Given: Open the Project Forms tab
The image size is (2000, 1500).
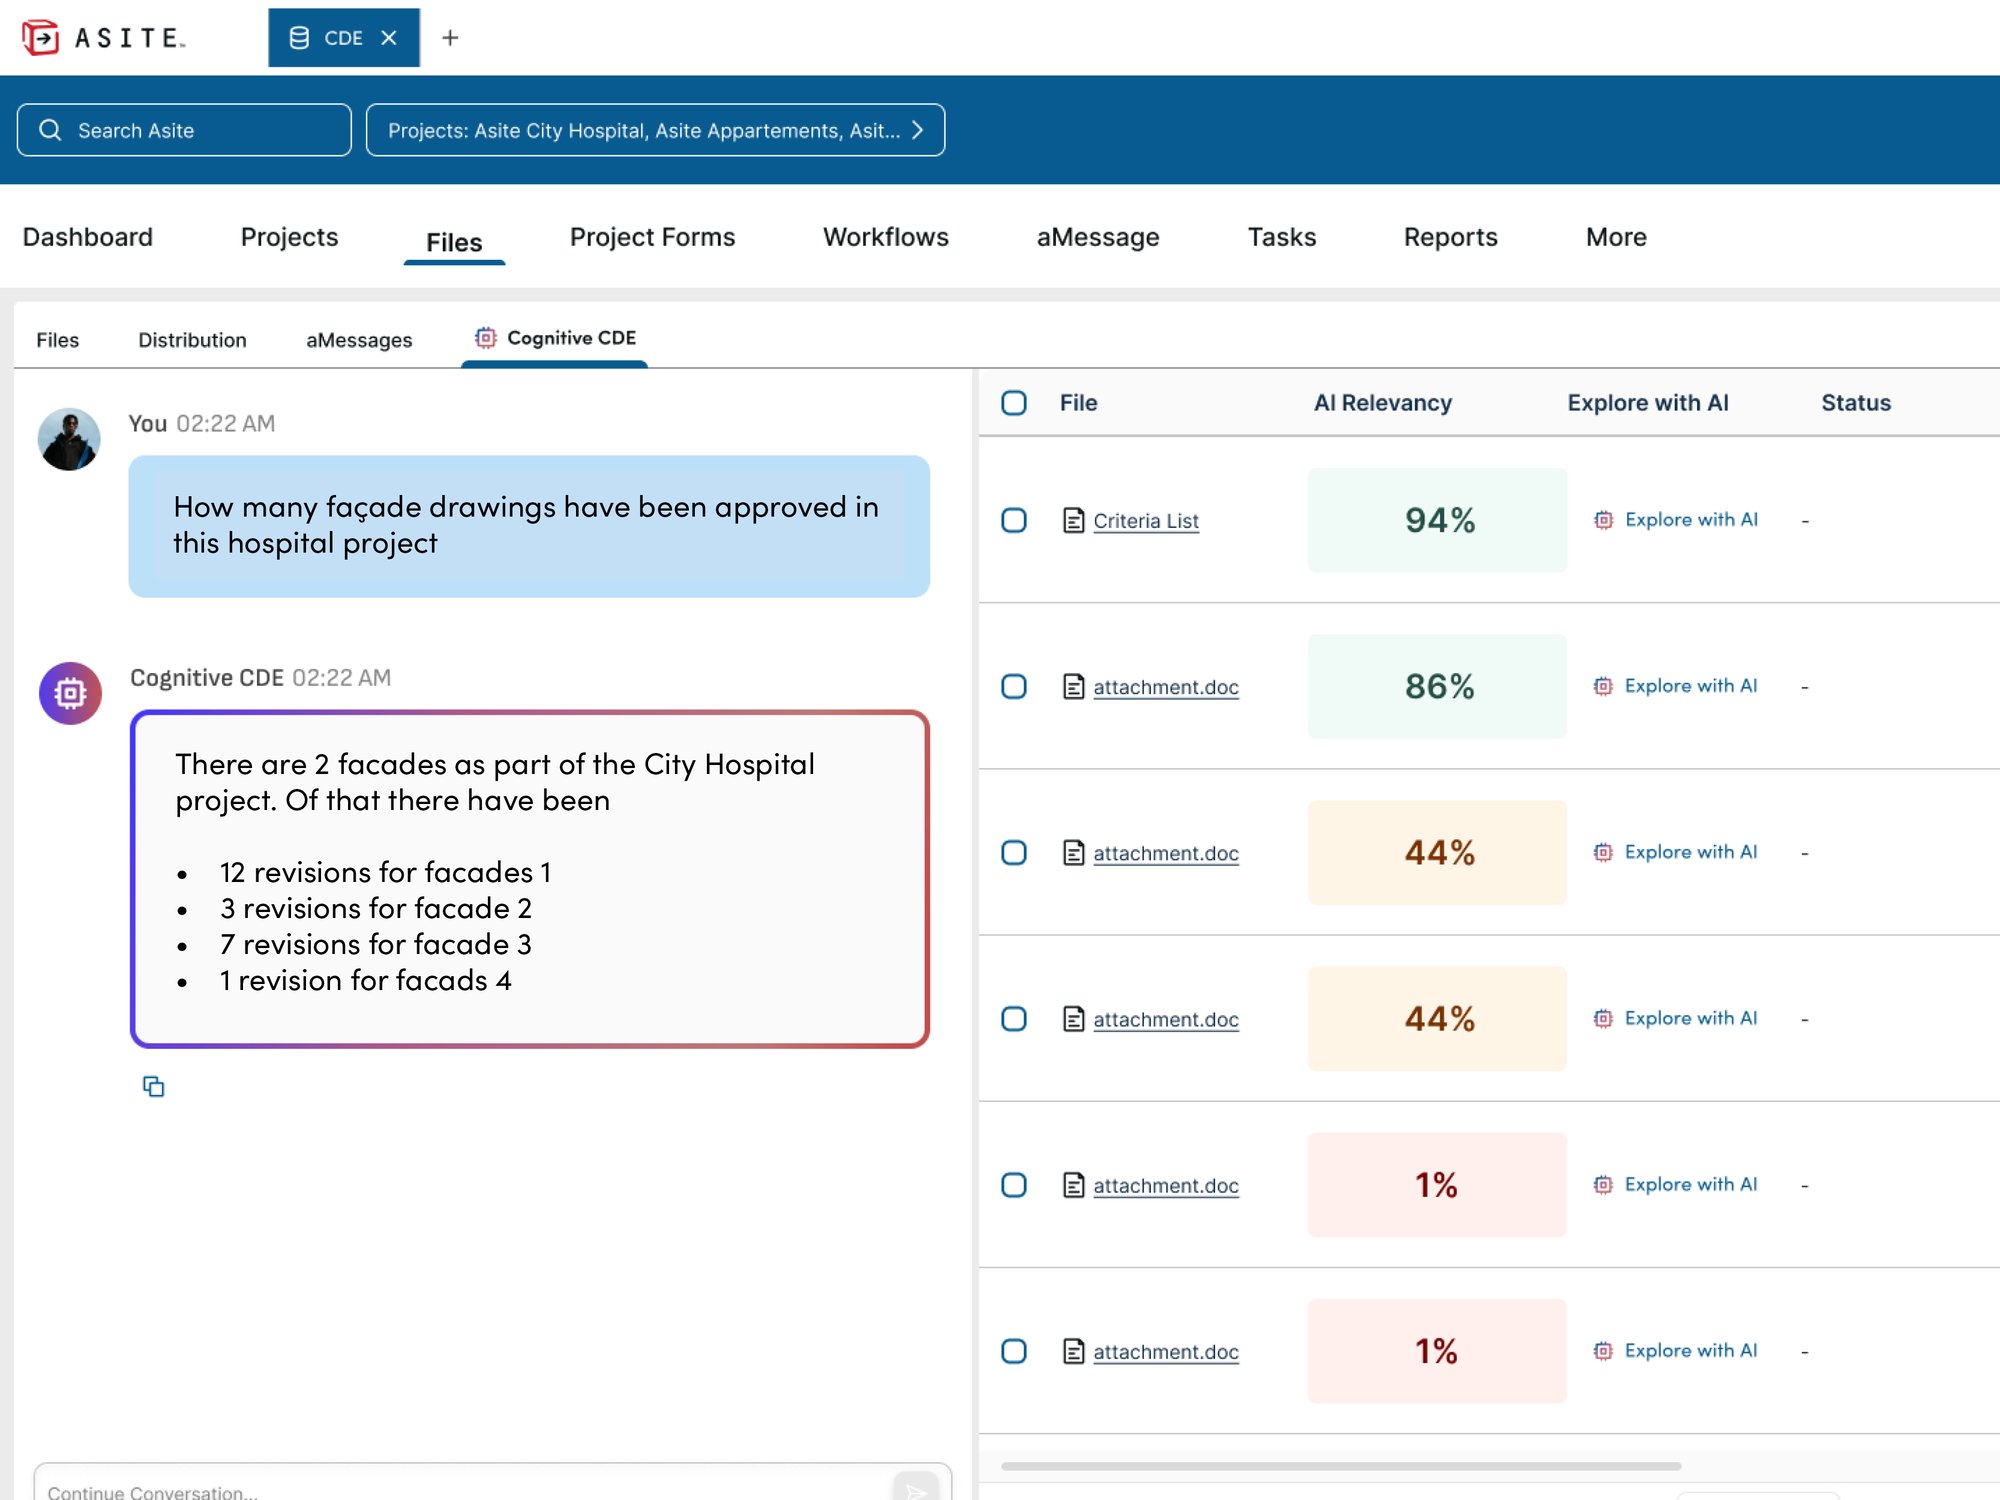Looking at the screenshot, I should coord(652,237).
